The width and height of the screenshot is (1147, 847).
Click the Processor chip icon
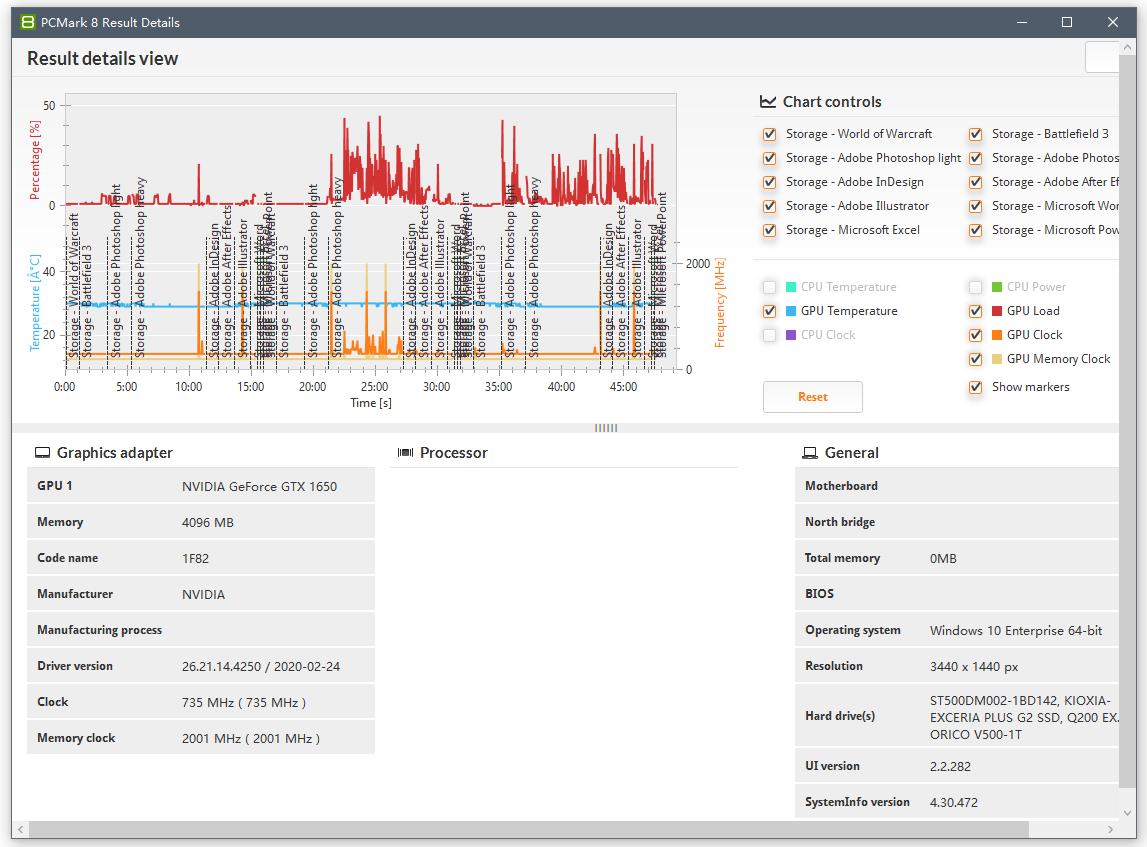pos(405,453)
